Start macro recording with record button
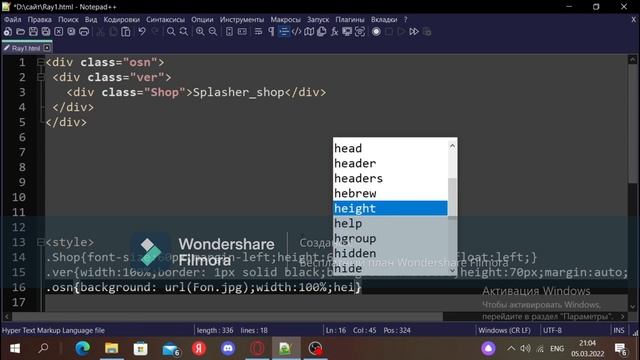 (x=376, y=31)
